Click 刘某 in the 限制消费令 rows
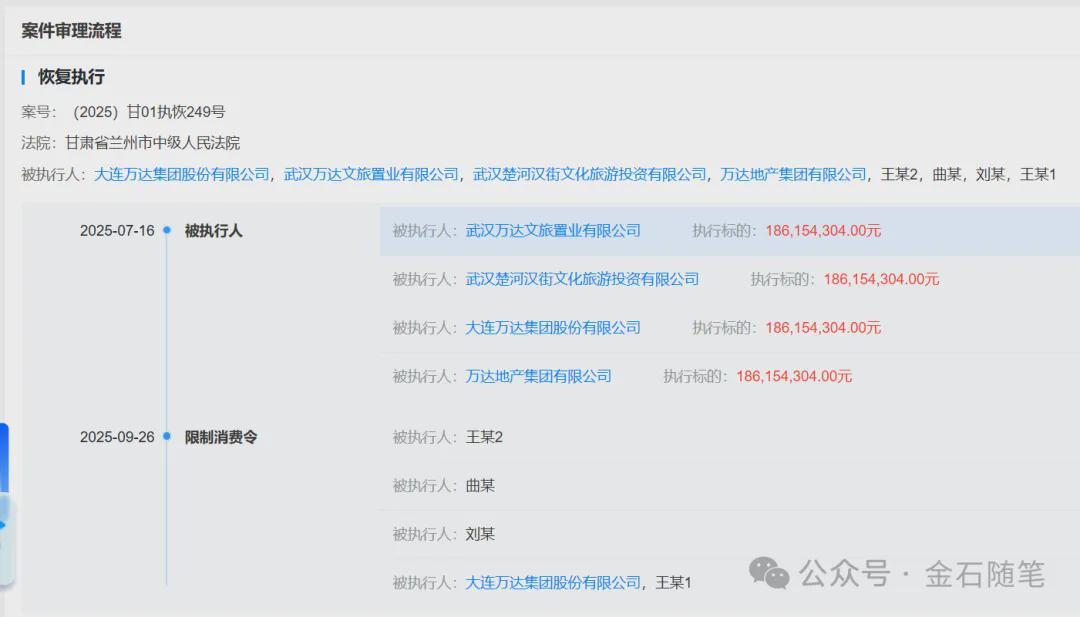1080x617 pixels. (x=480, y=534)
